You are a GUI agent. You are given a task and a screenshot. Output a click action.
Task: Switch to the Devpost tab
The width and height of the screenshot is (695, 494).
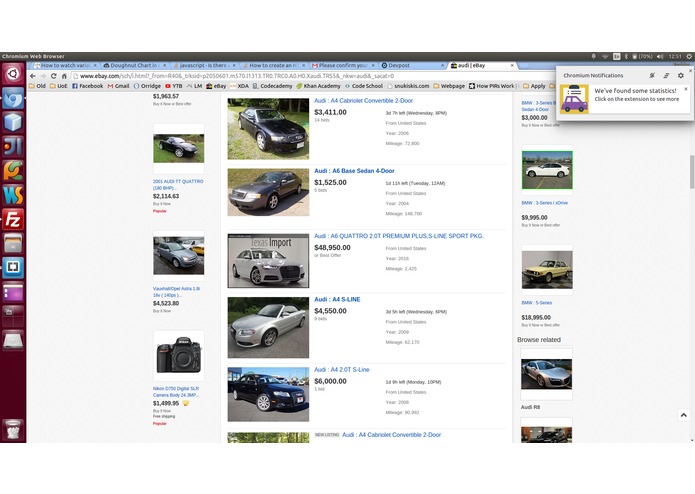413,65
